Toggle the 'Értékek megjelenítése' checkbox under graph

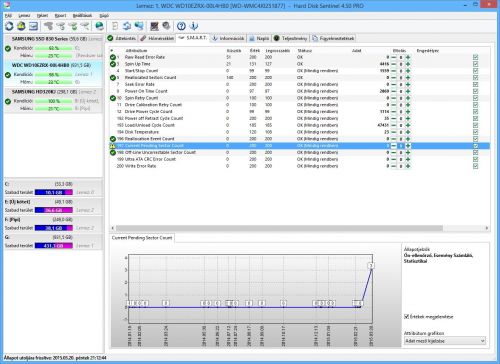[x=406, y=316]
